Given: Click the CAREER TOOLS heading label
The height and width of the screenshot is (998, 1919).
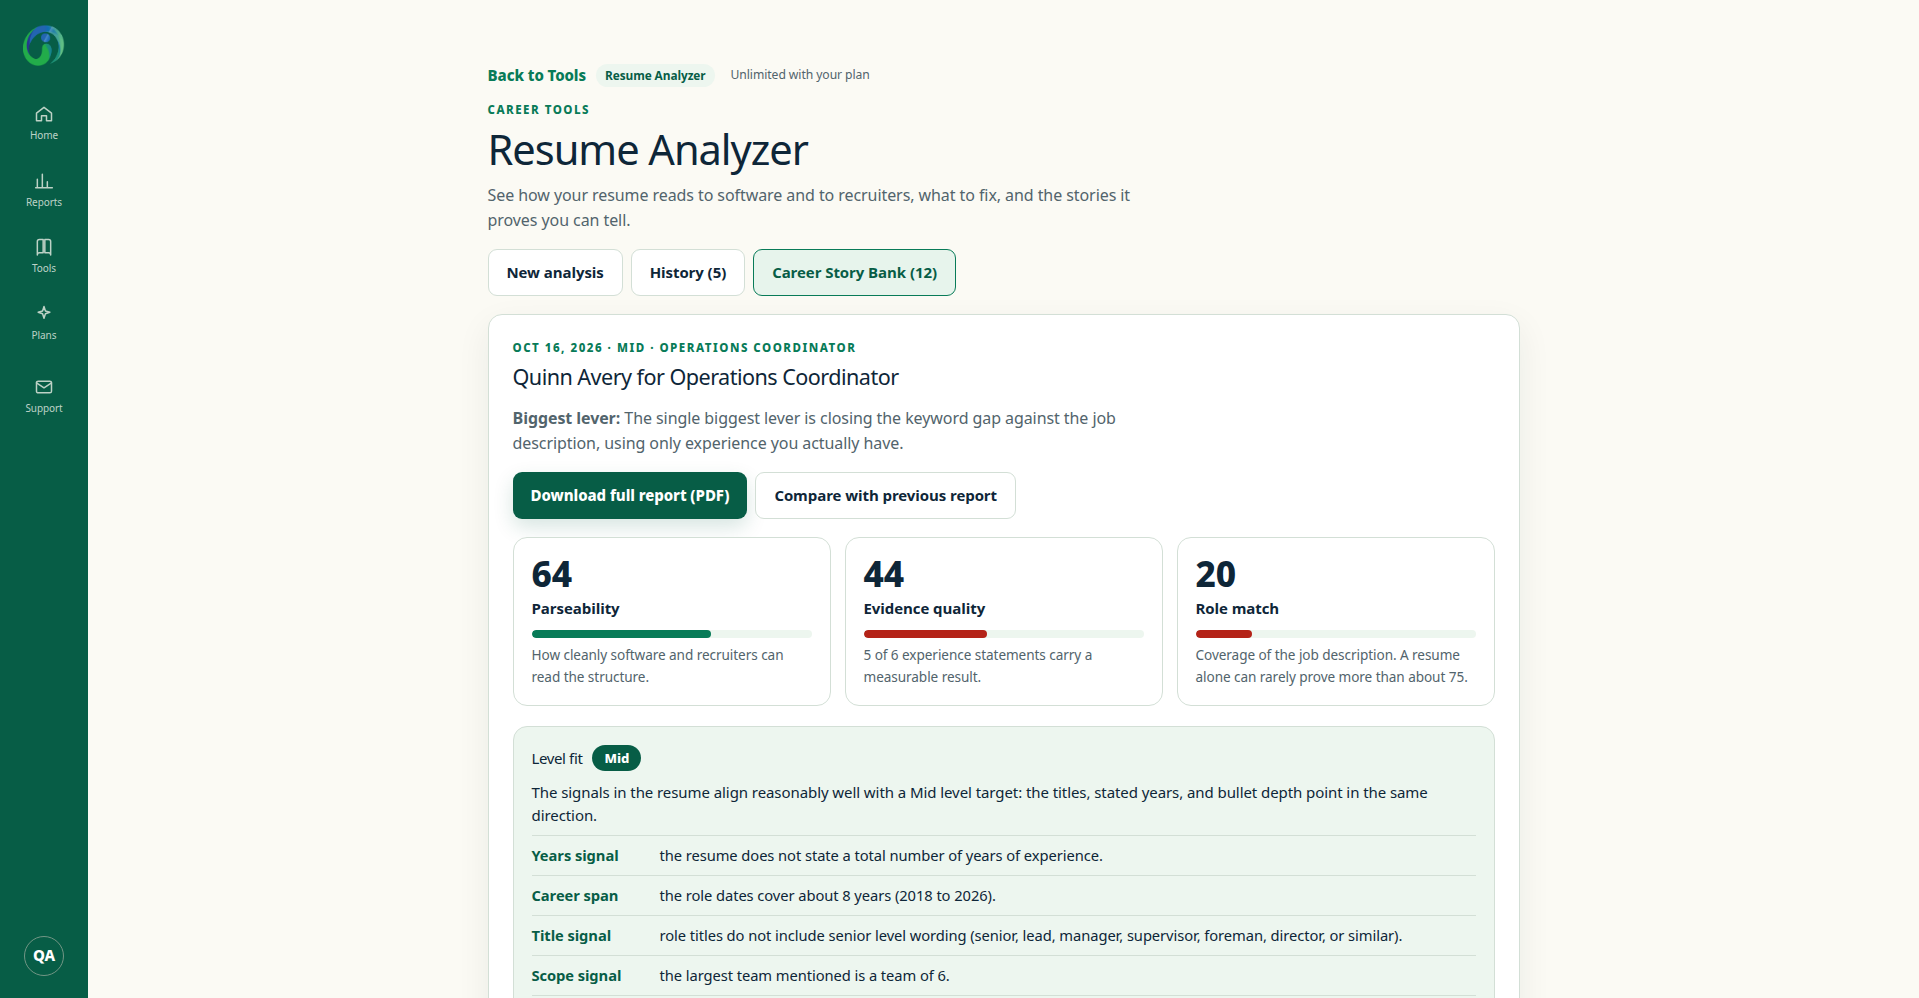Looking at the screenshot, I should 538,110.
